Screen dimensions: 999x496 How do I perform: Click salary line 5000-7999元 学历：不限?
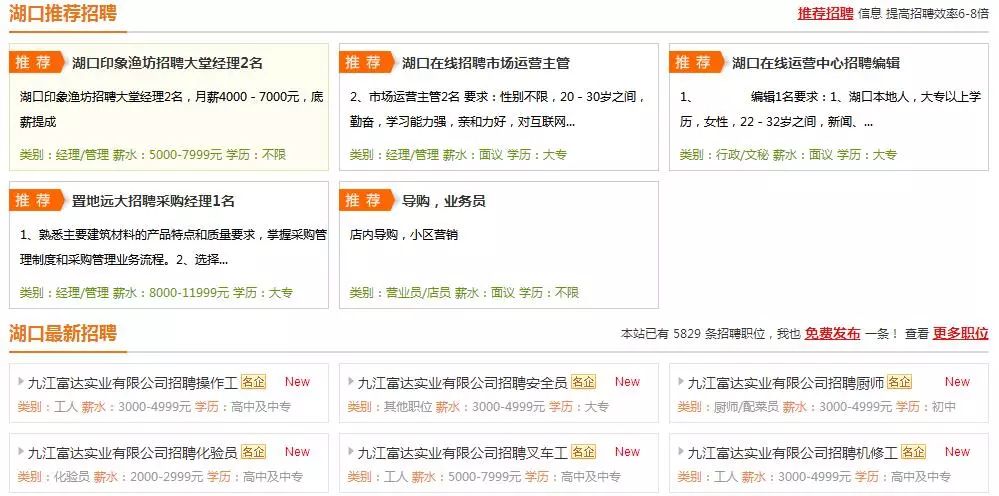point(153,155)
